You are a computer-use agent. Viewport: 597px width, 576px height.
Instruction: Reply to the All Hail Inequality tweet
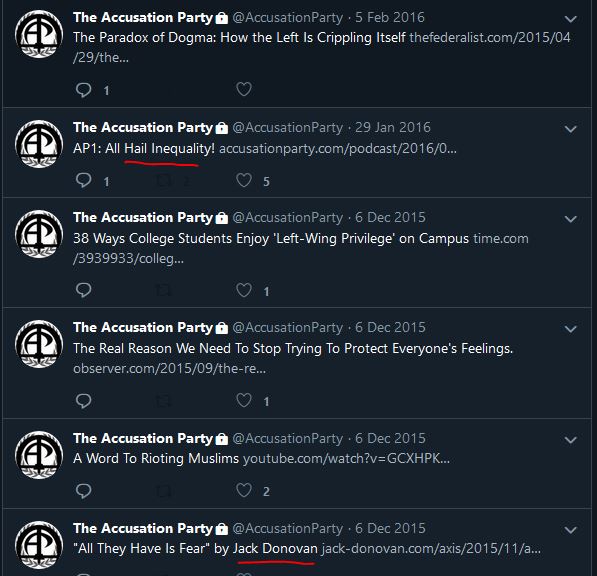point(83,180)
